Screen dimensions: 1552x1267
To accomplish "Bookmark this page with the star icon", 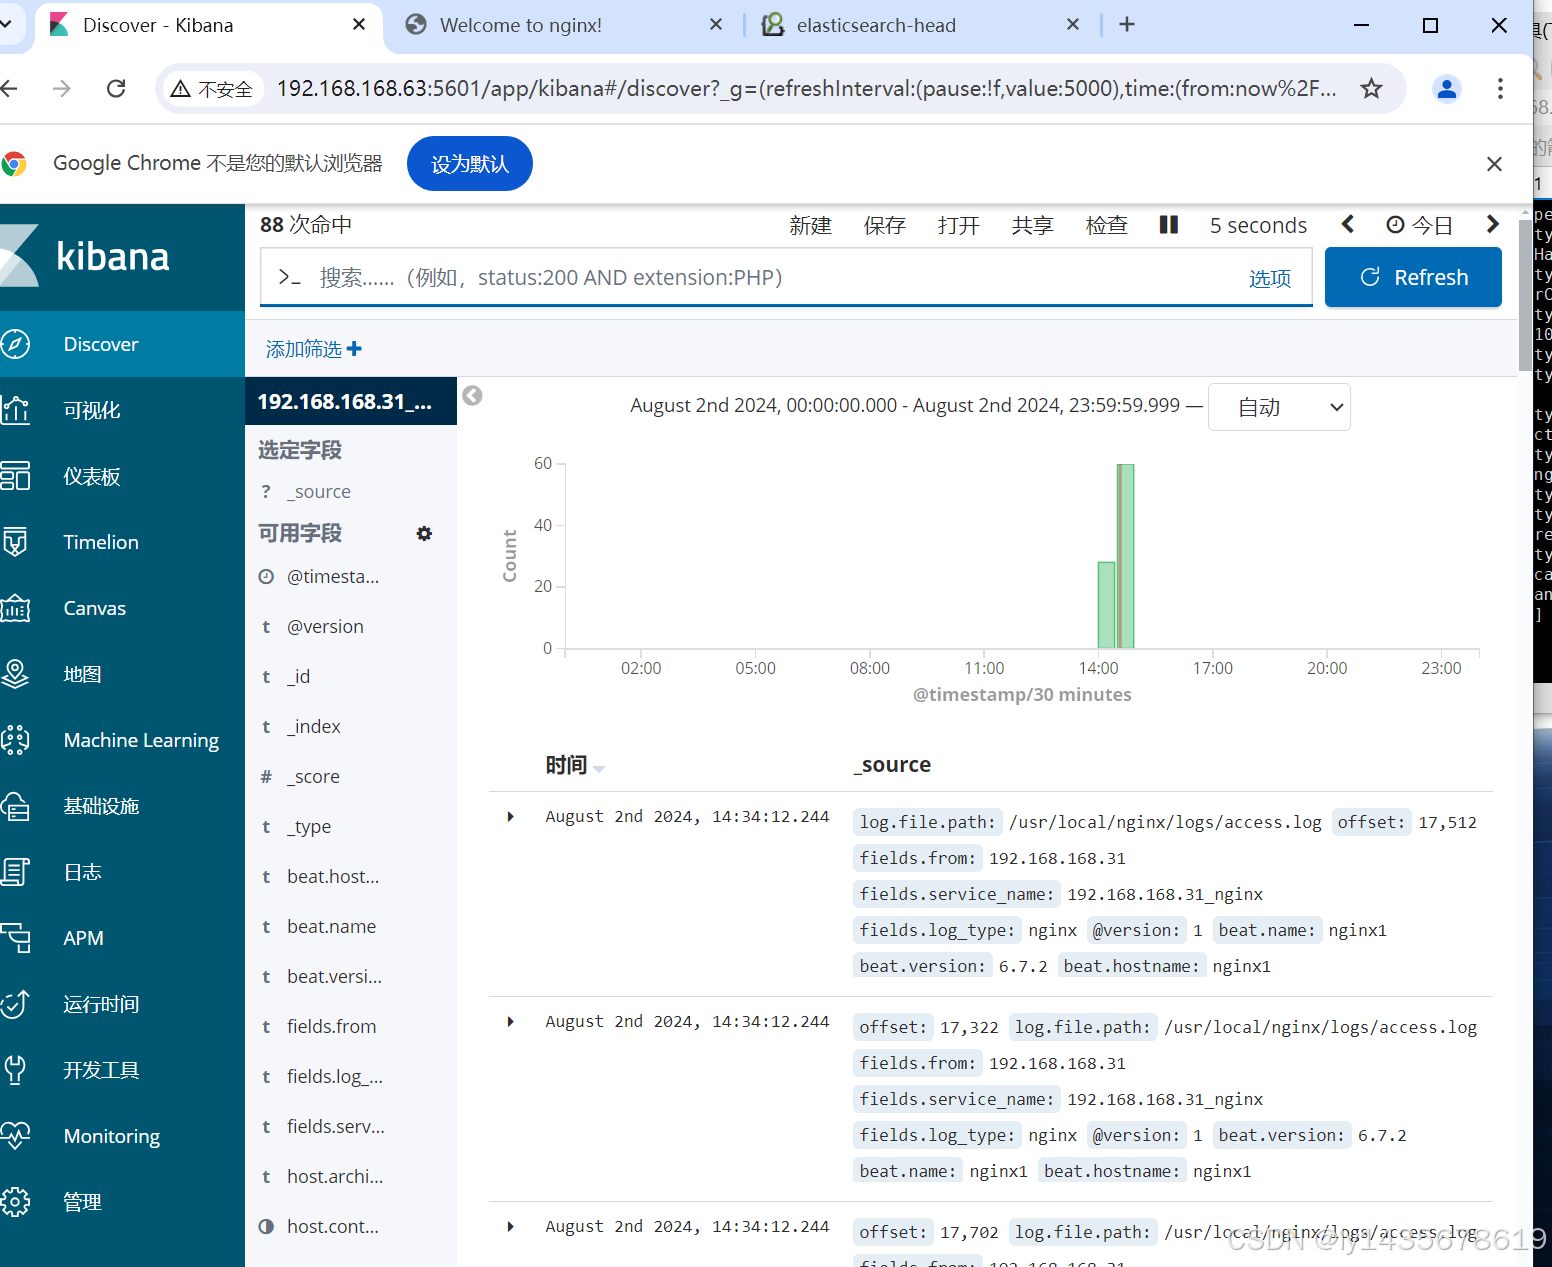I will 1371,89.
